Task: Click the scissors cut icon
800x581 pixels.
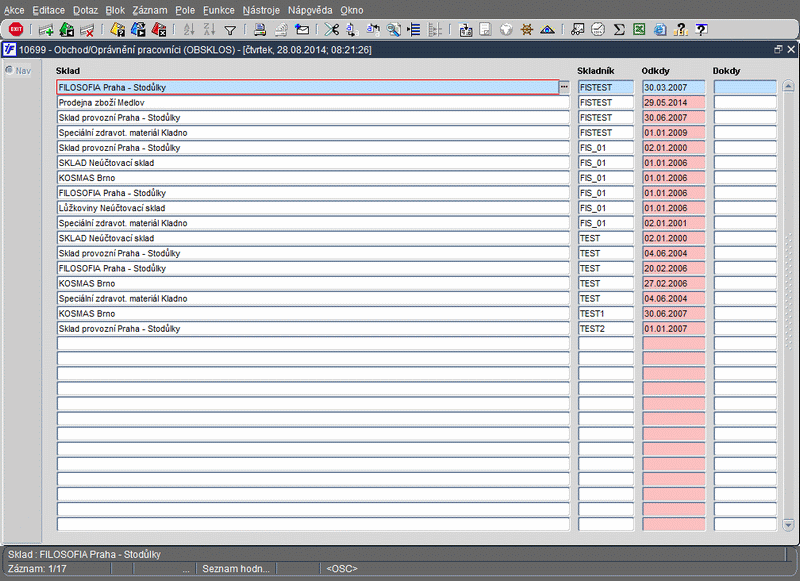Action: [331, 30]
